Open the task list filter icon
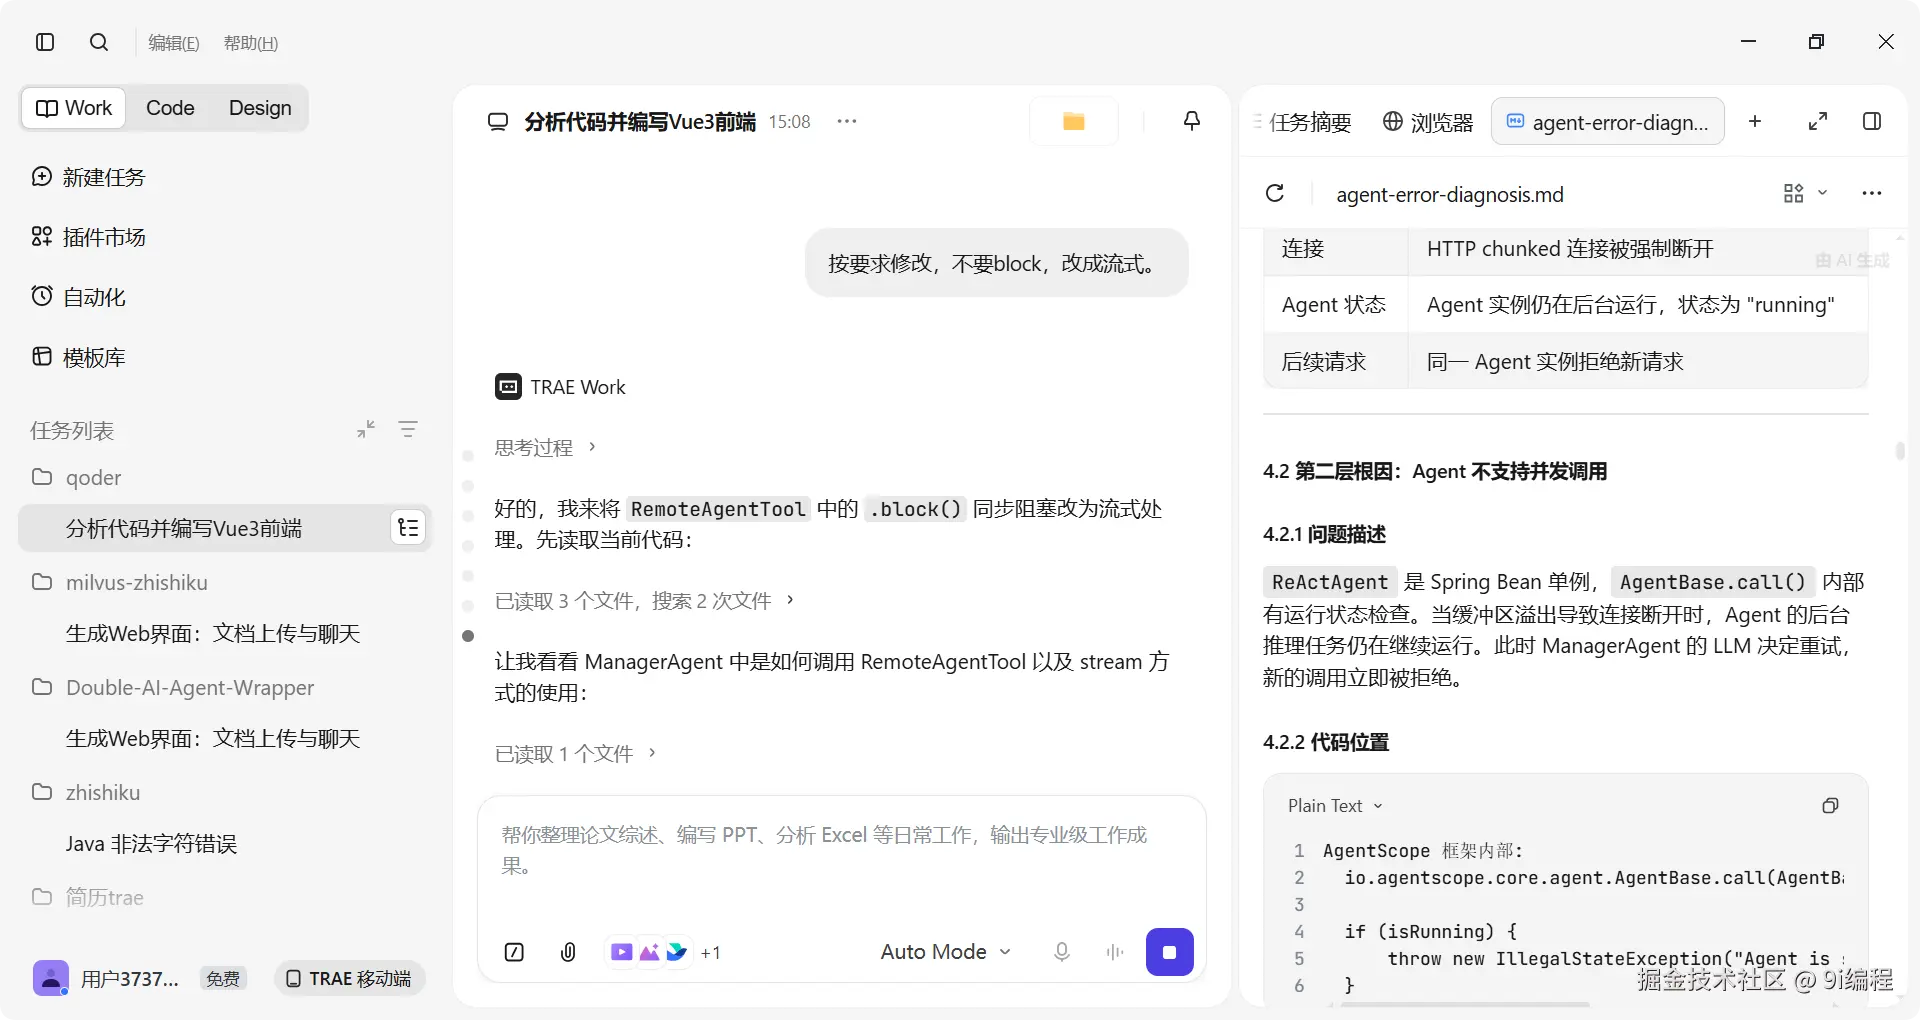This screenshot has height=1020, width=1920. 408,429
